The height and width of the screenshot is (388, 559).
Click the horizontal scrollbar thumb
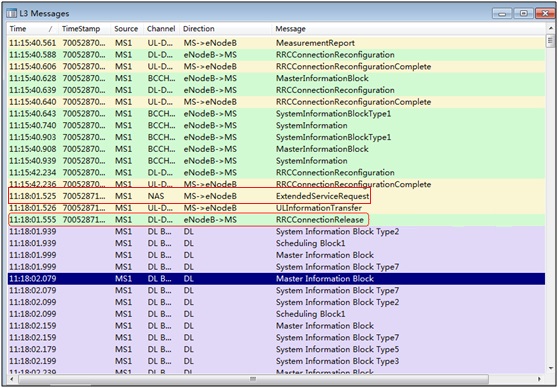(x=253, y=379)
